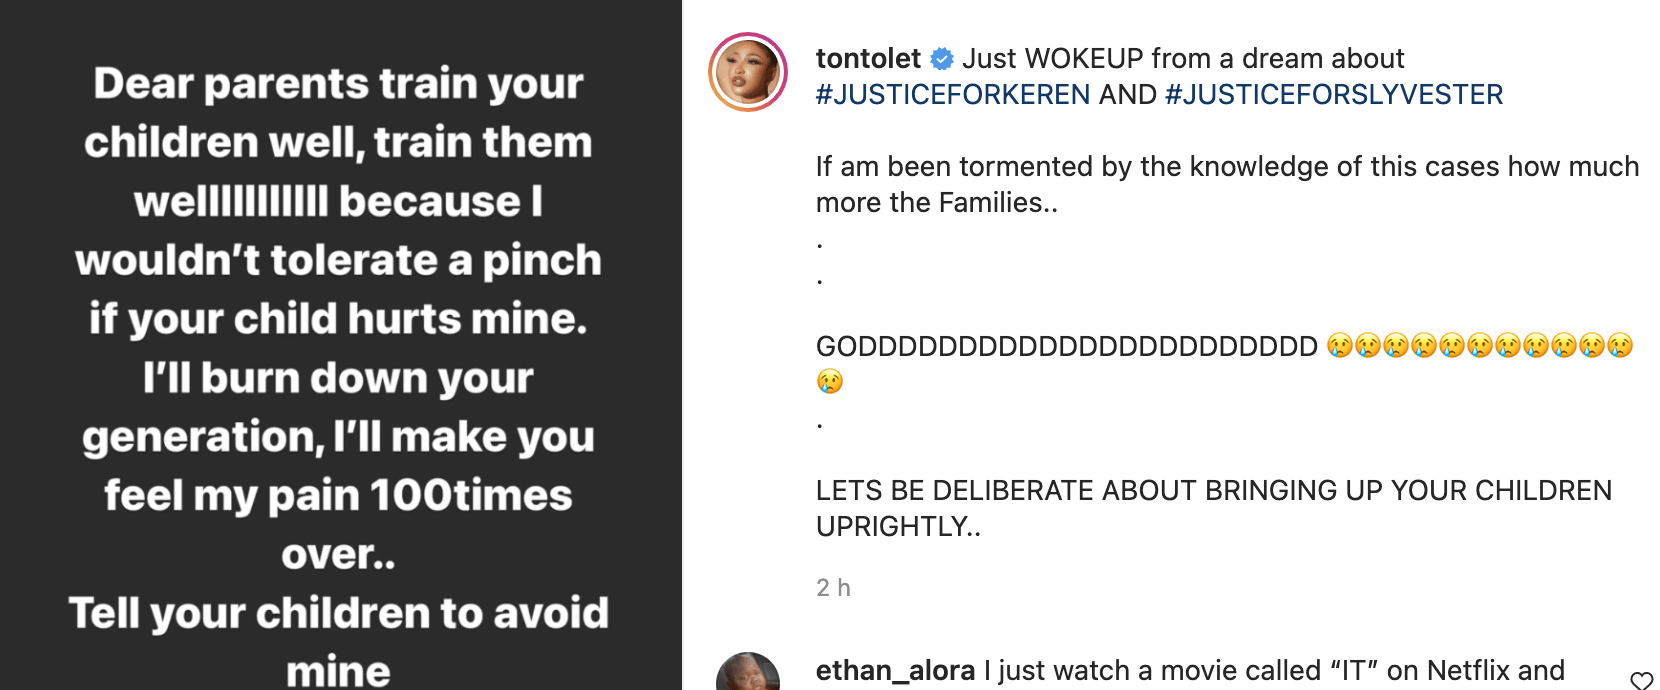Click the "Dear parents train your" image line
The image size is (1660, 690).
338,84
